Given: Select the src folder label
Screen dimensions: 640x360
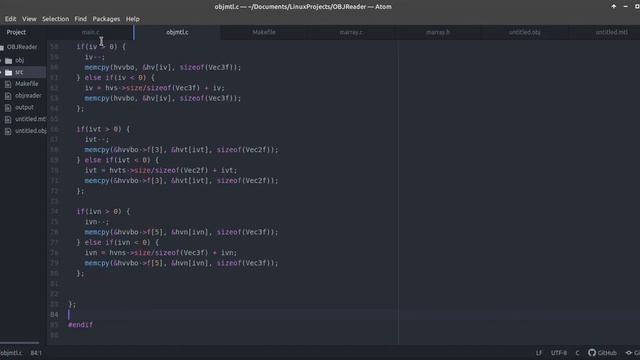Looking at the screenshot, I should click(19, 72).
